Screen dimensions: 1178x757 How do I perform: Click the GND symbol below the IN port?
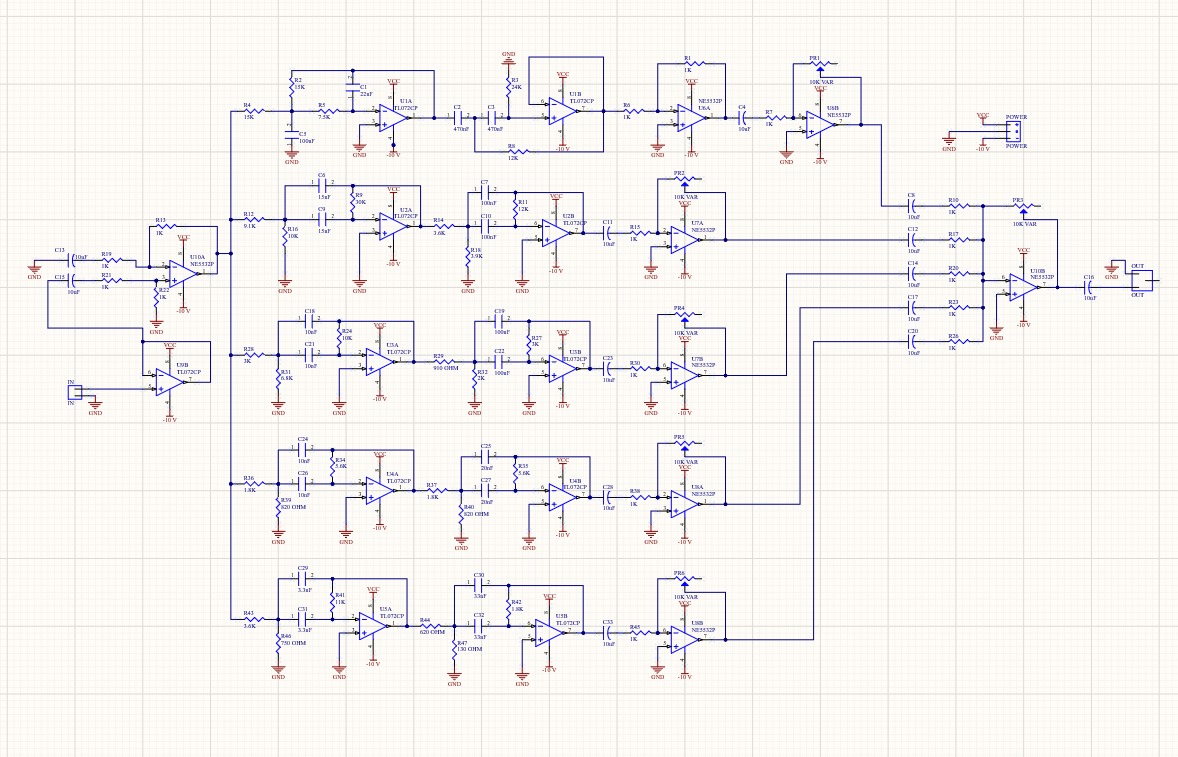[97, 405]
